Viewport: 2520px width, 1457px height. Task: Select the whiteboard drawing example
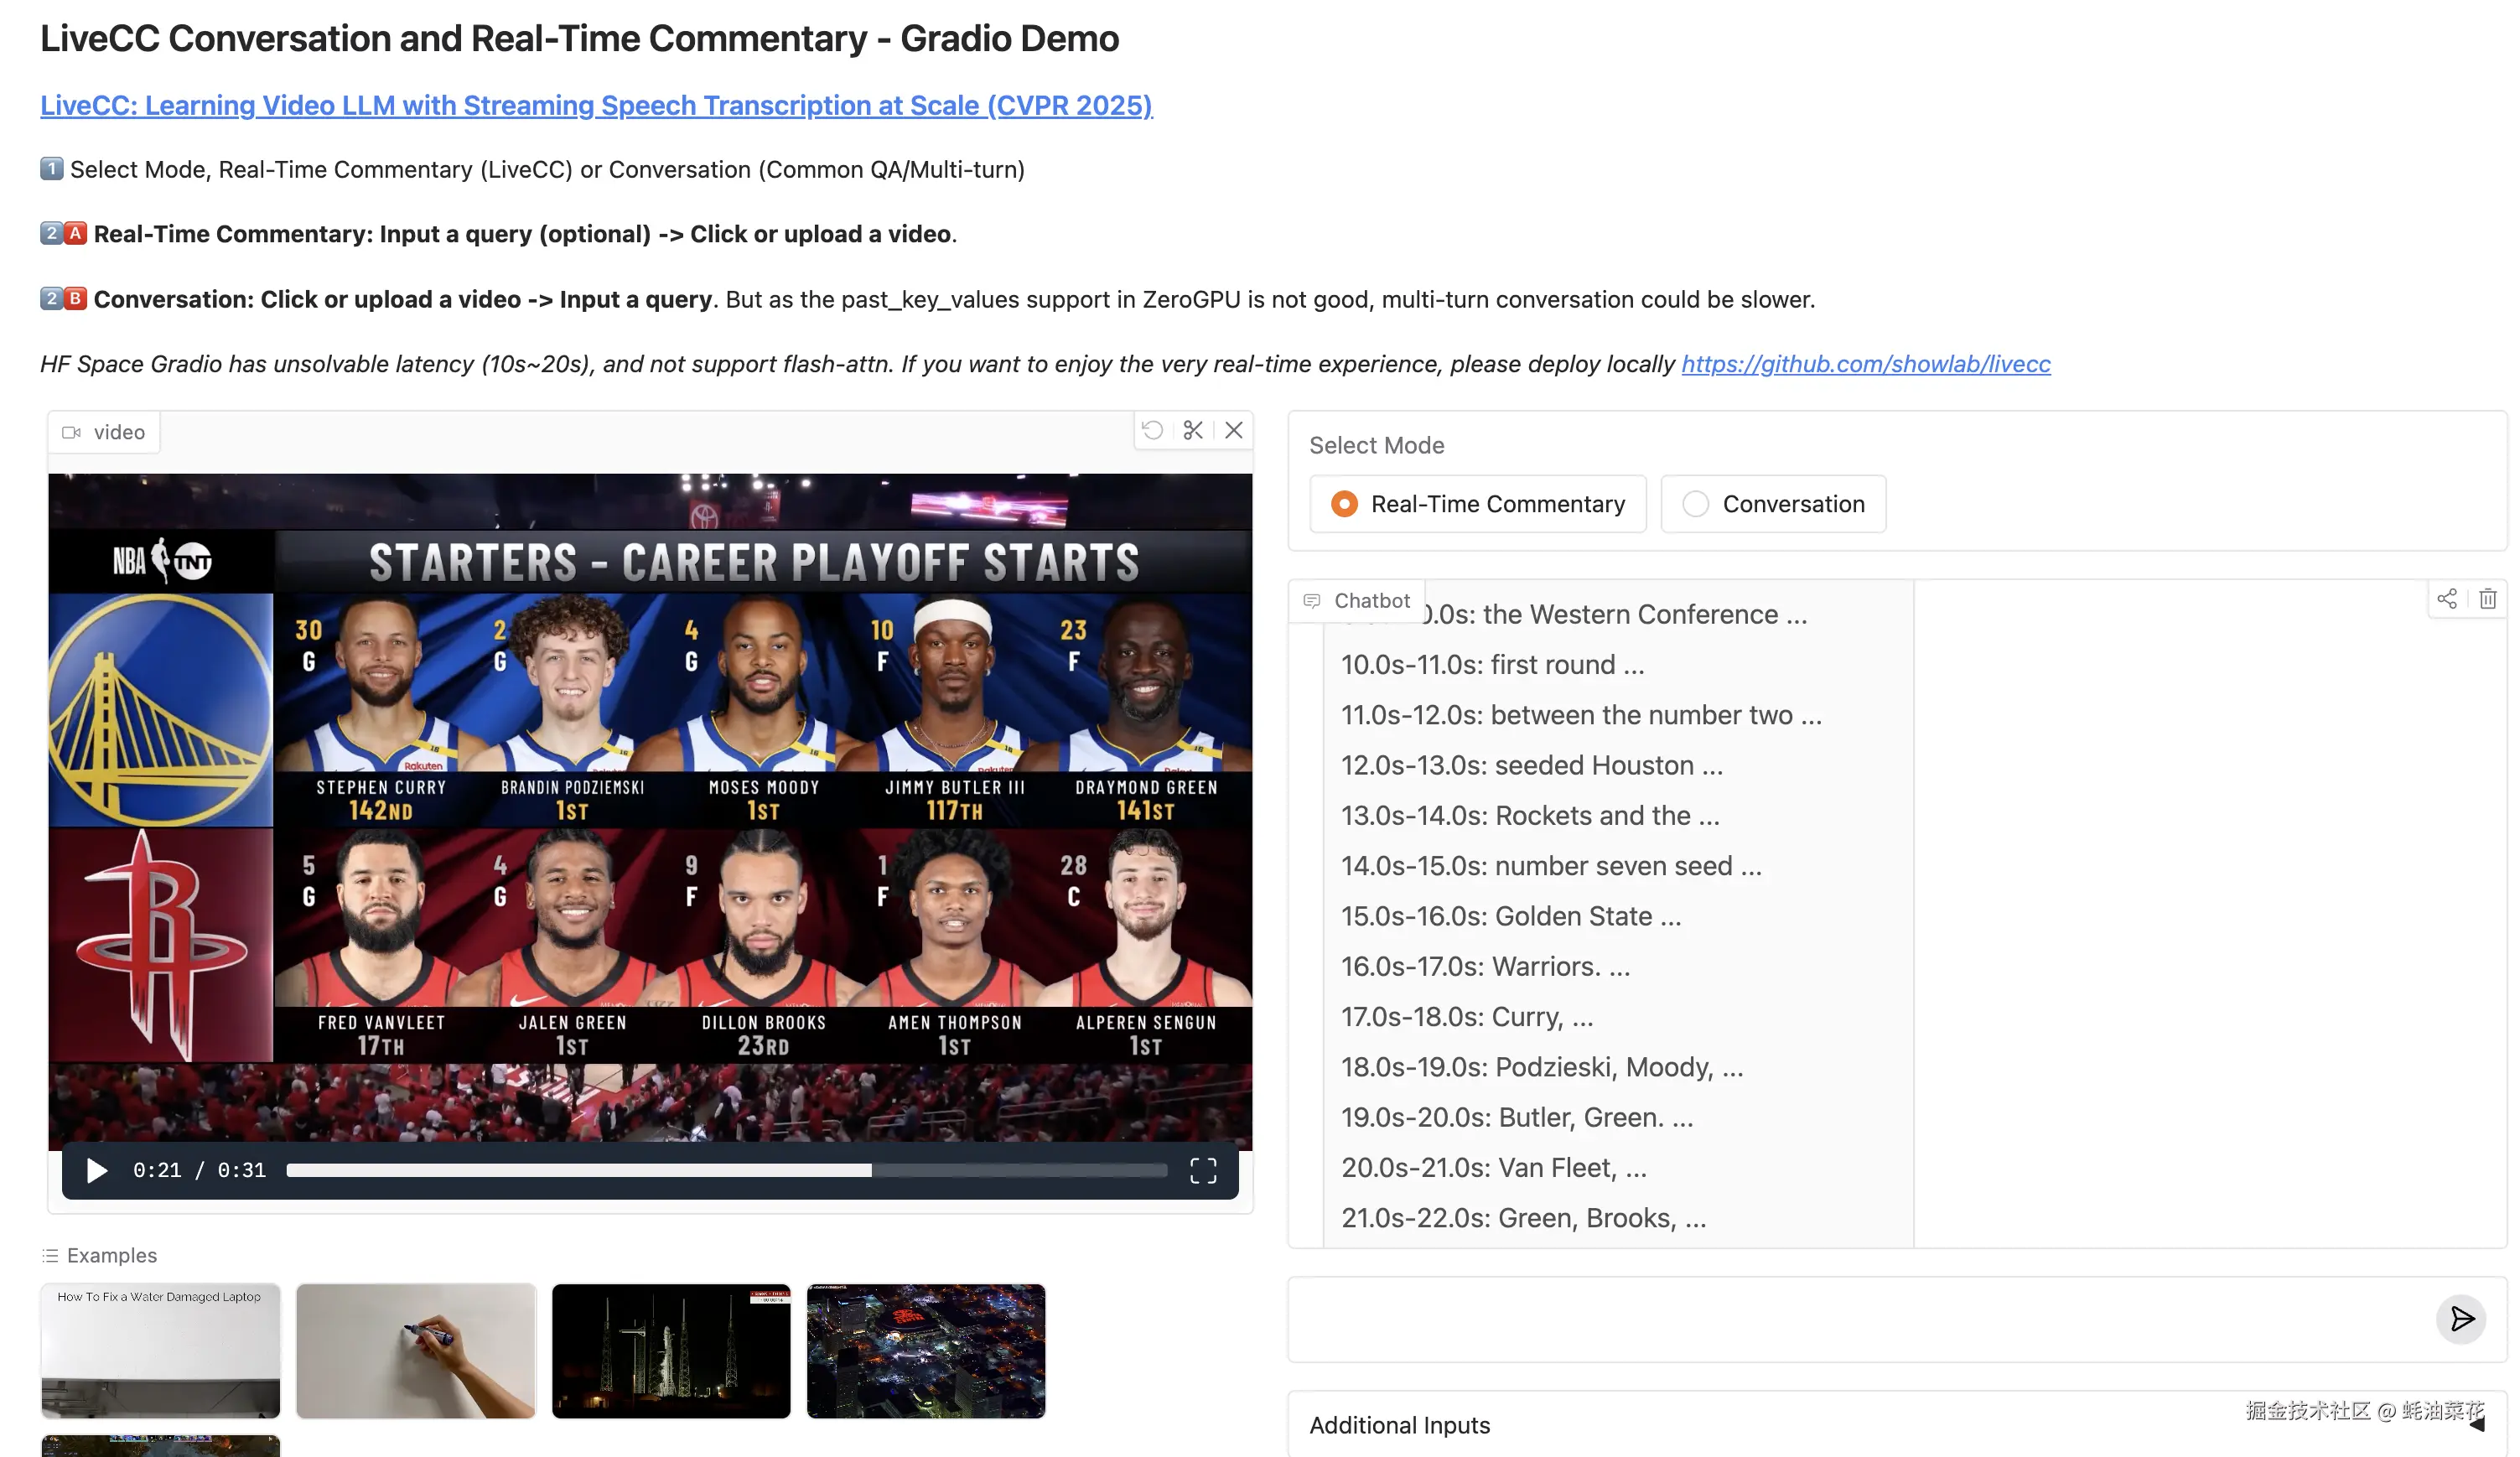tap(415, 1351)
